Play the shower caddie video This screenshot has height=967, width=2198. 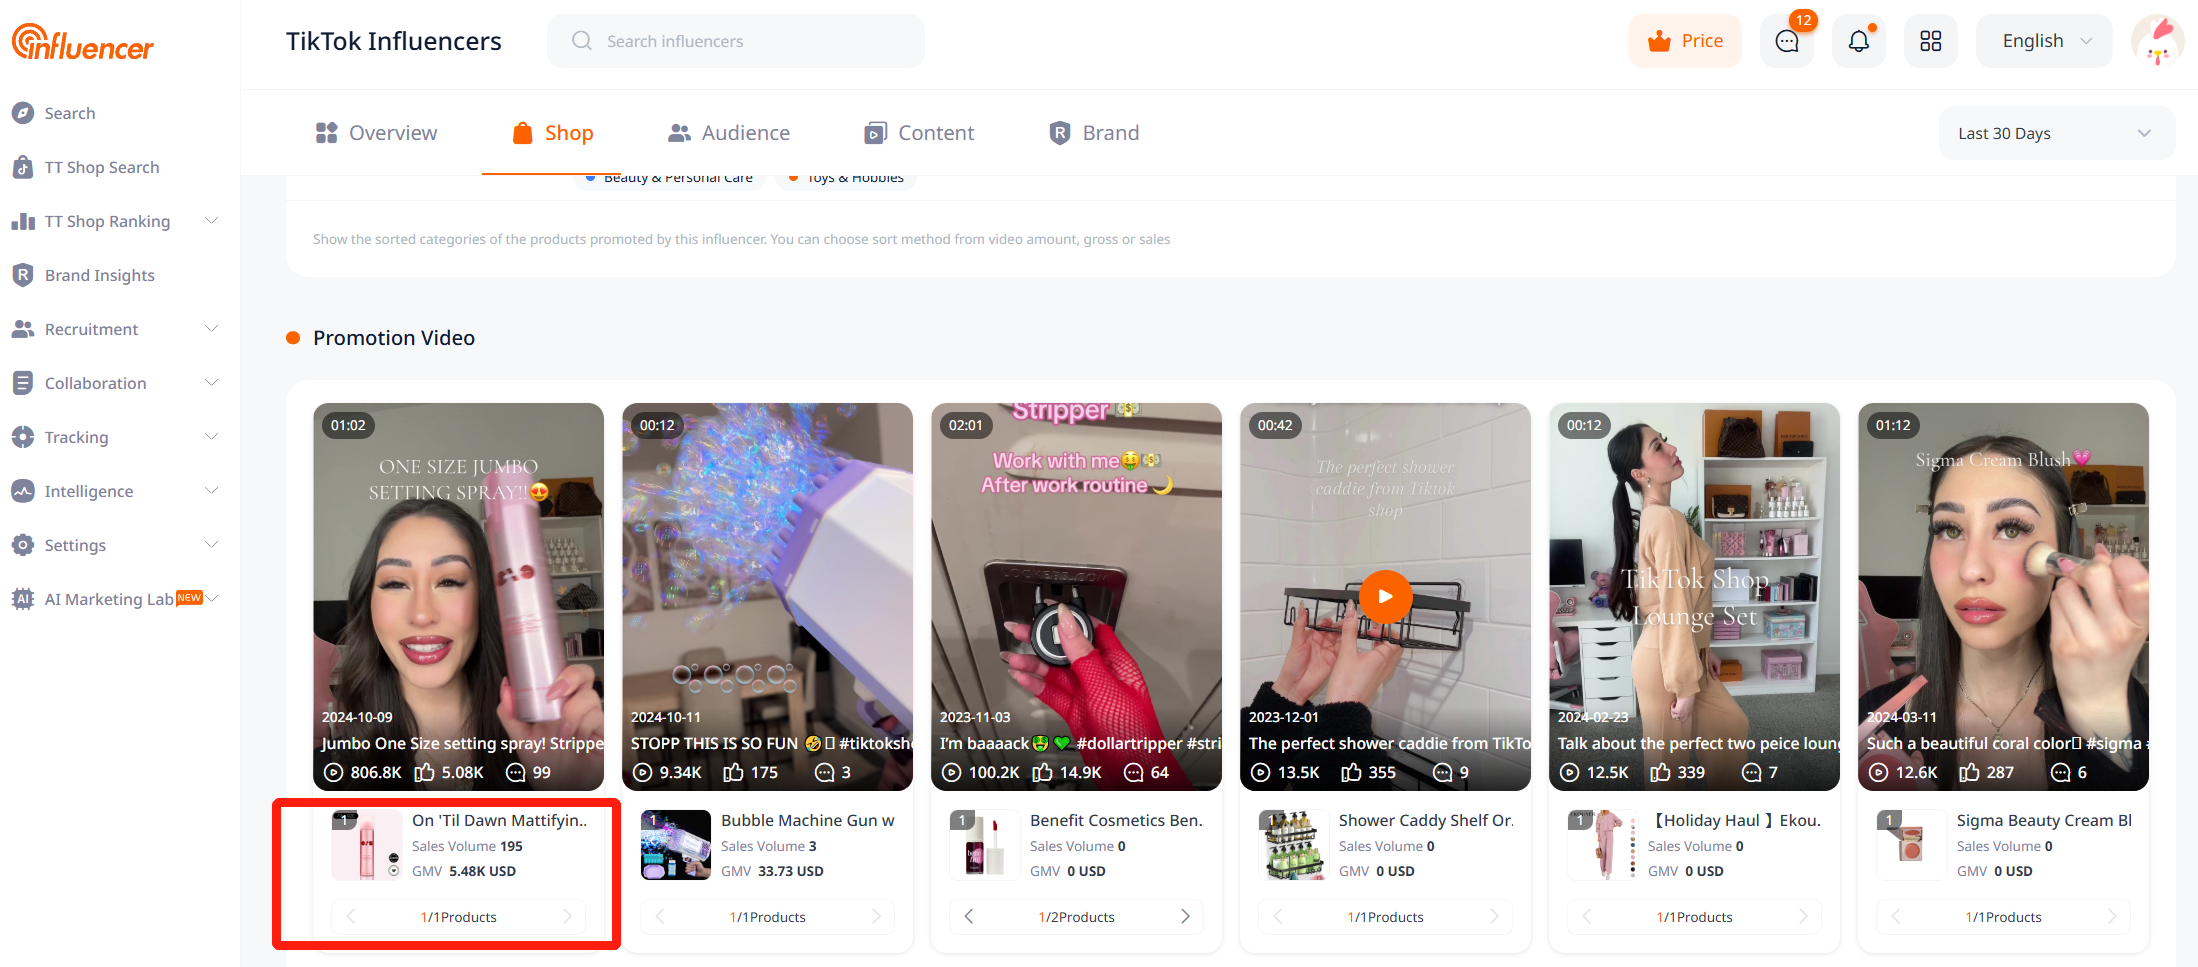pos(1385,597)
